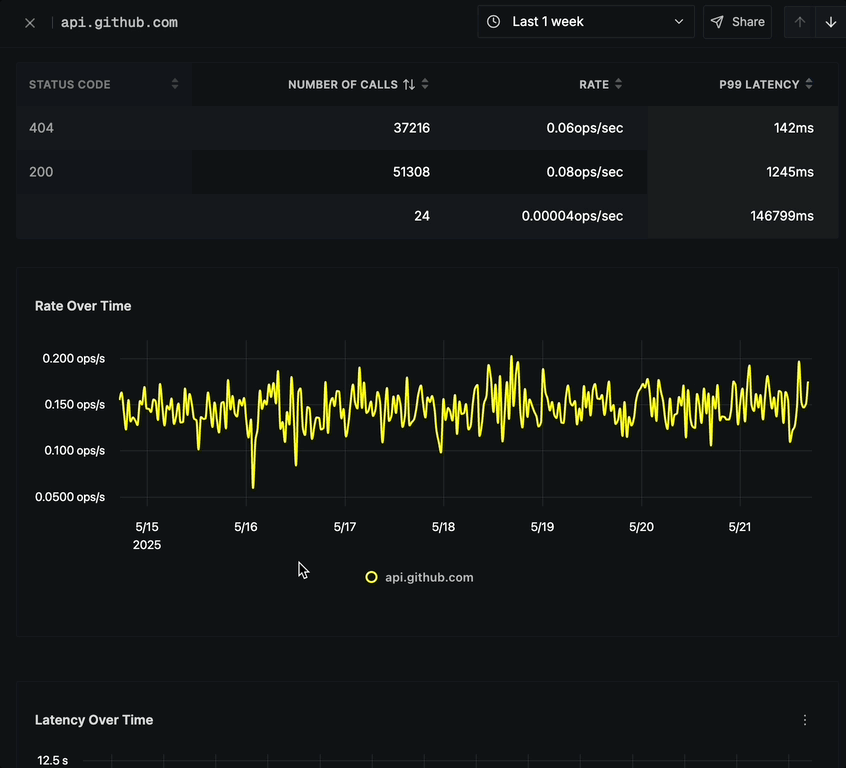Click the yellow legend circle marker
The height and width of the screenshot is (768, 846).
371,577
